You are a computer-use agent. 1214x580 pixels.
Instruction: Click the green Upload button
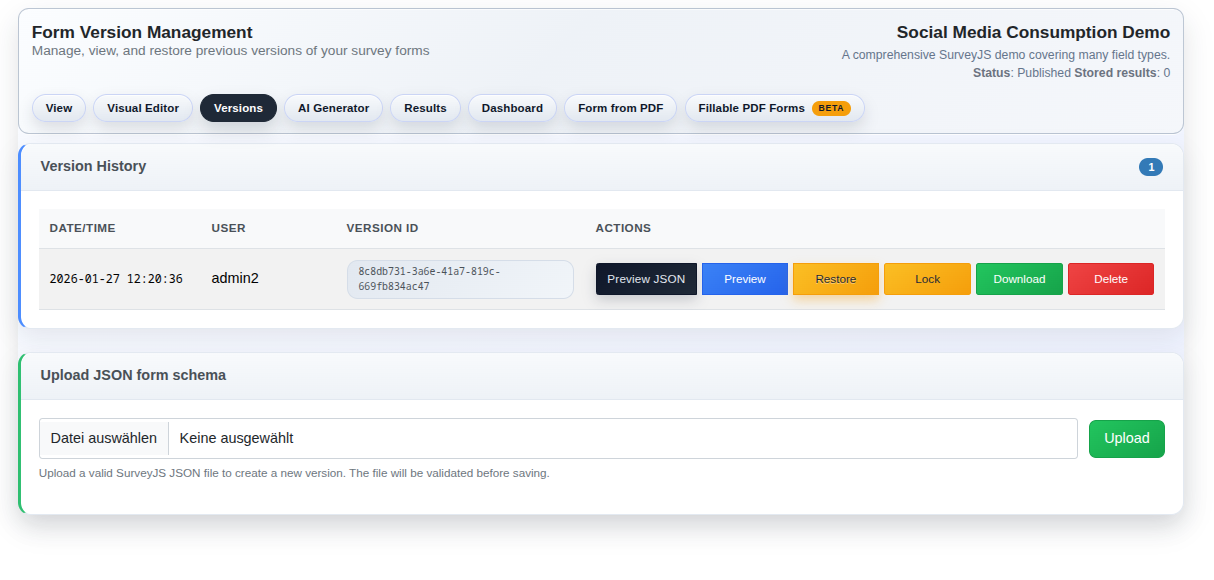(1126, 438)
